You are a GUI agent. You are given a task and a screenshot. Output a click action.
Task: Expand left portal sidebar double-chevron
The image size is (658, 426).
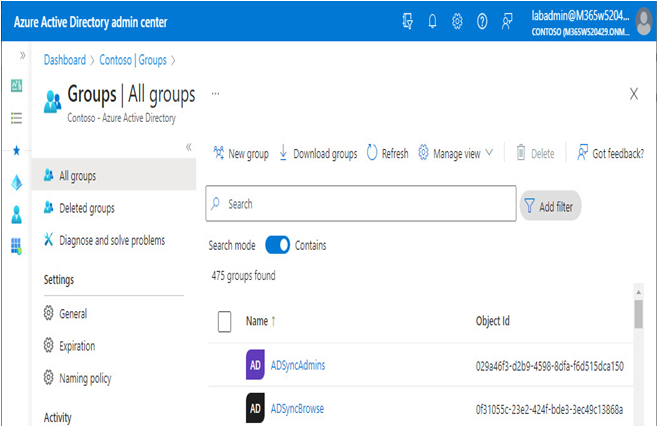click(22, 55)
